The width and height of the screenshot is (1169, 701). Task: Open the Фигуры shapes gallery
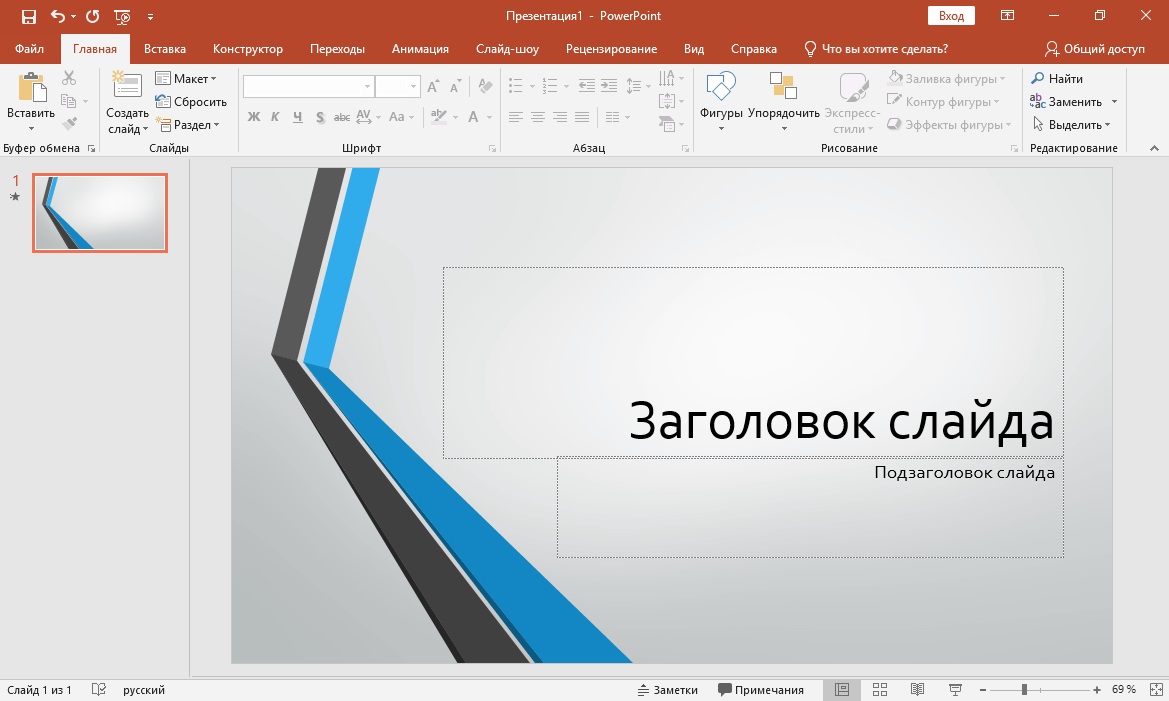721,100
